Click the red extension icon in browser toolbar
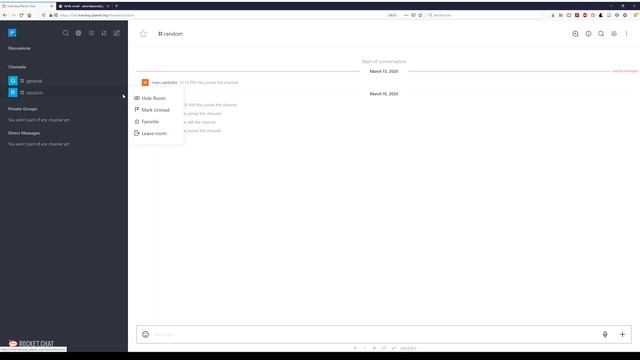 577,15
